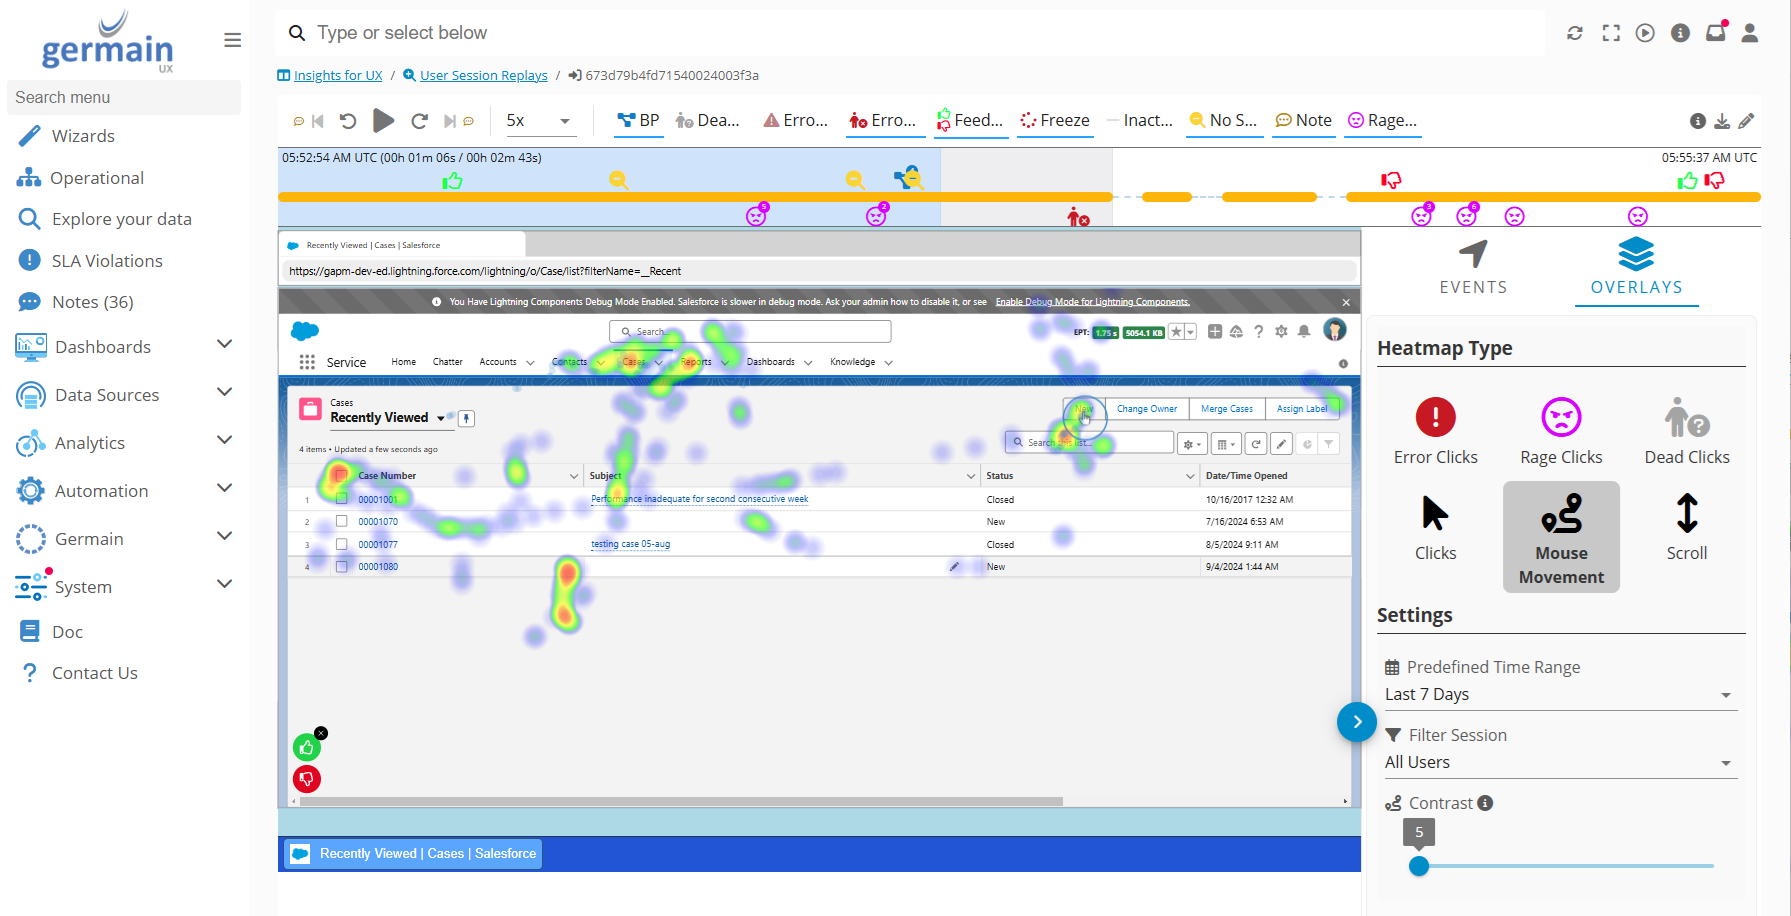The height and width of the screenshot is (916, 1791).
Task: Toggle the Rage event filter
Action: [1382, 121]
